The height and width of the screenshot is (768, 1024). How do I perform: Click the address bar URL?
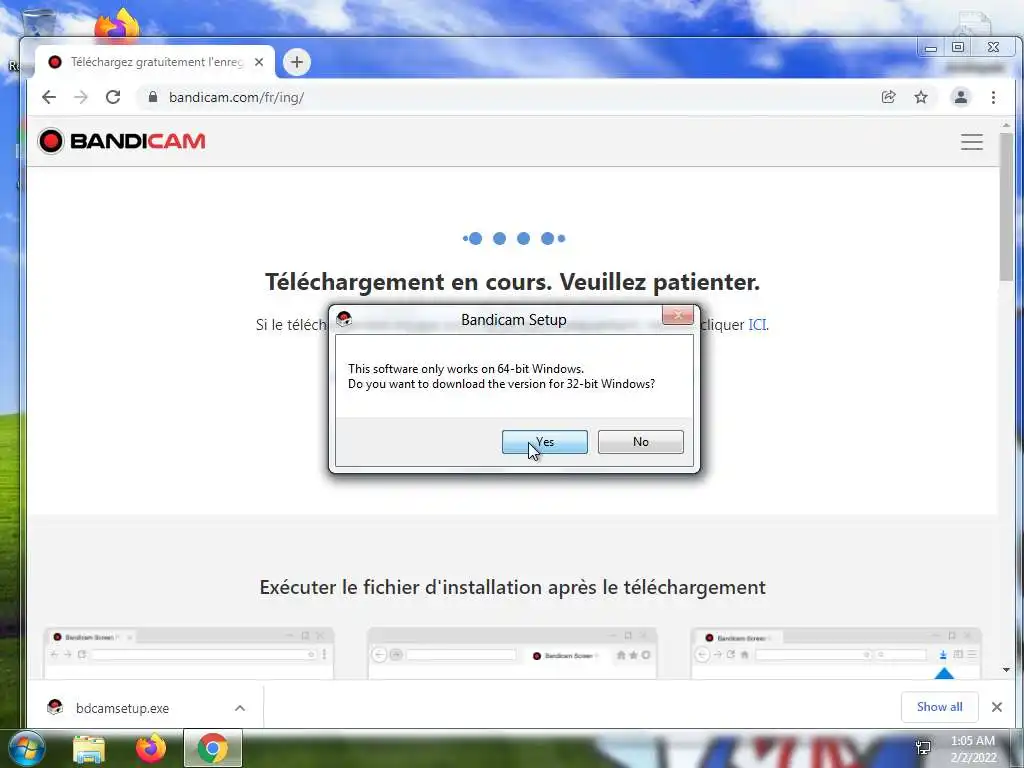pyautogui.click(x=236, y=97)
